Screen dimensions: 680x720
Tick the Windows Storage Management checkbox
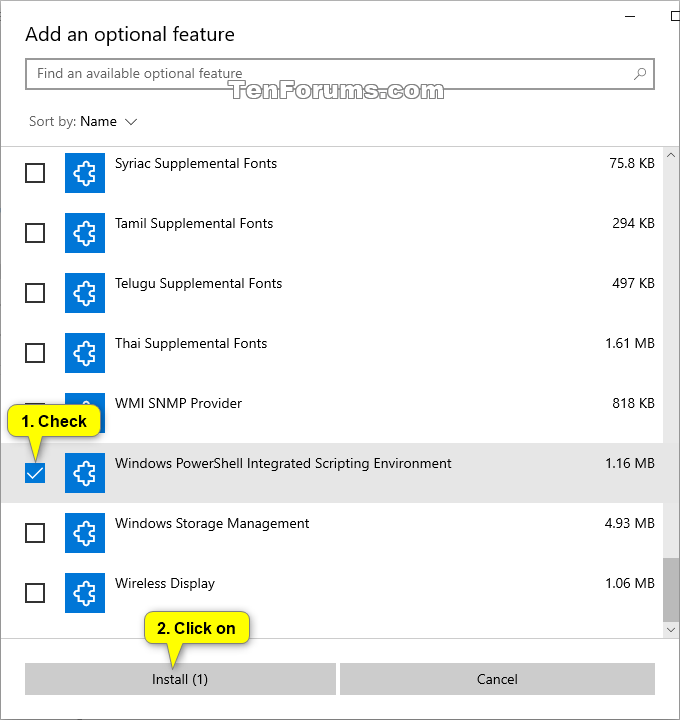point(35,533)
